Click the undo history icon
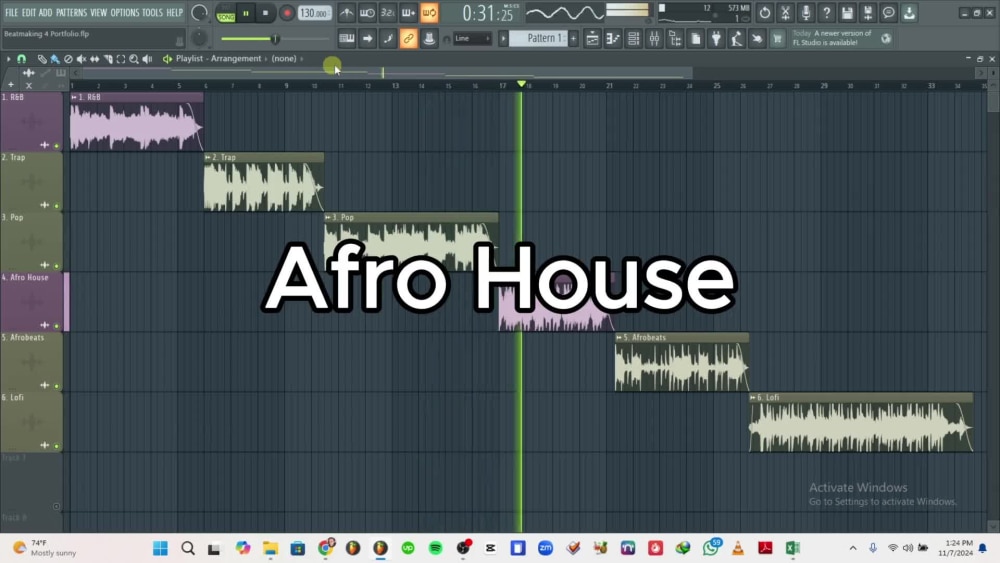1000x563 pixels. [765, 13]
